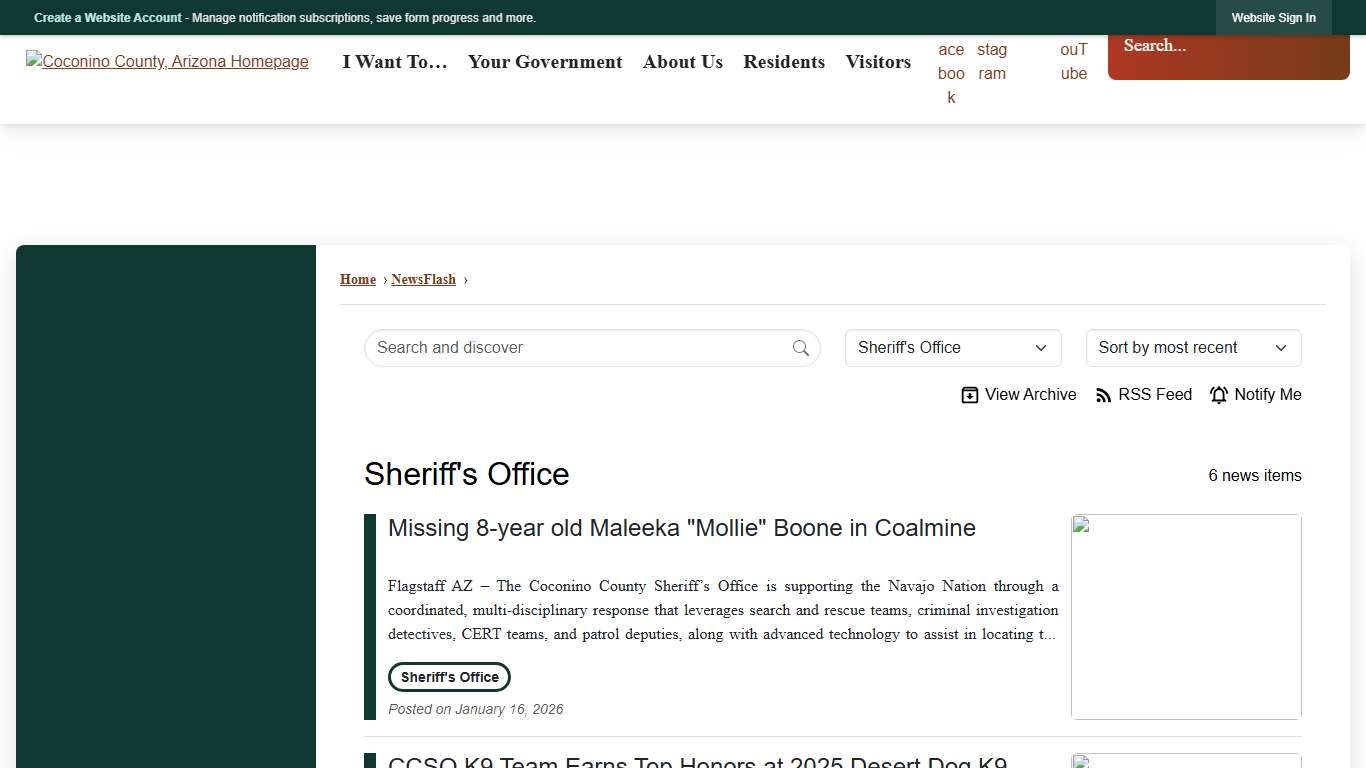
Task: Click the RSS Feed icon
Action: tap(1102, 394)
